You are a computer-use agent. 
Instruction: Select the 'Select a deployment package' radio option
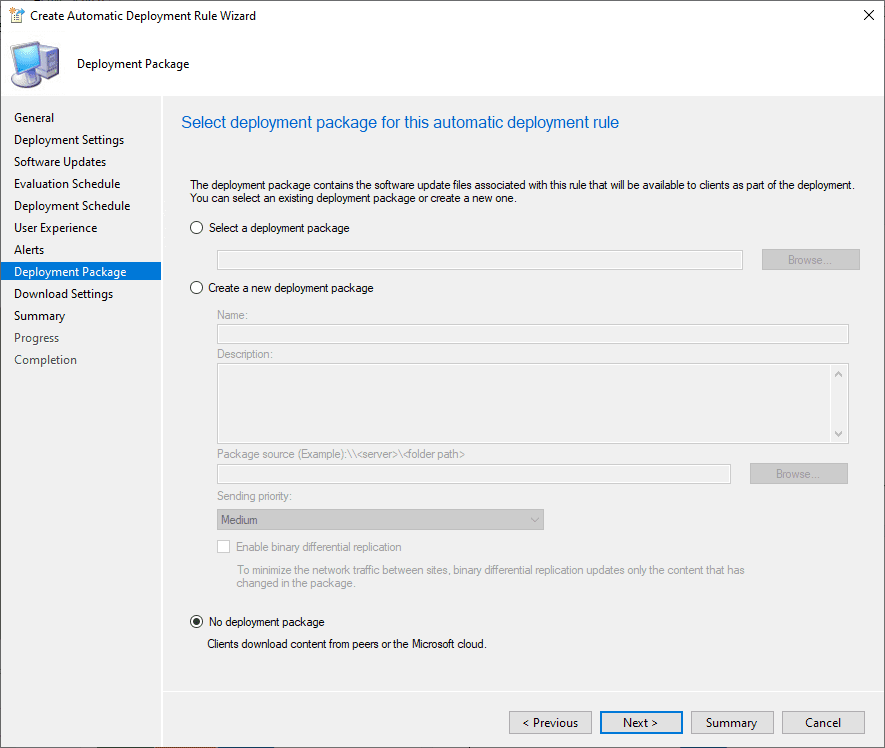[197, 228]
